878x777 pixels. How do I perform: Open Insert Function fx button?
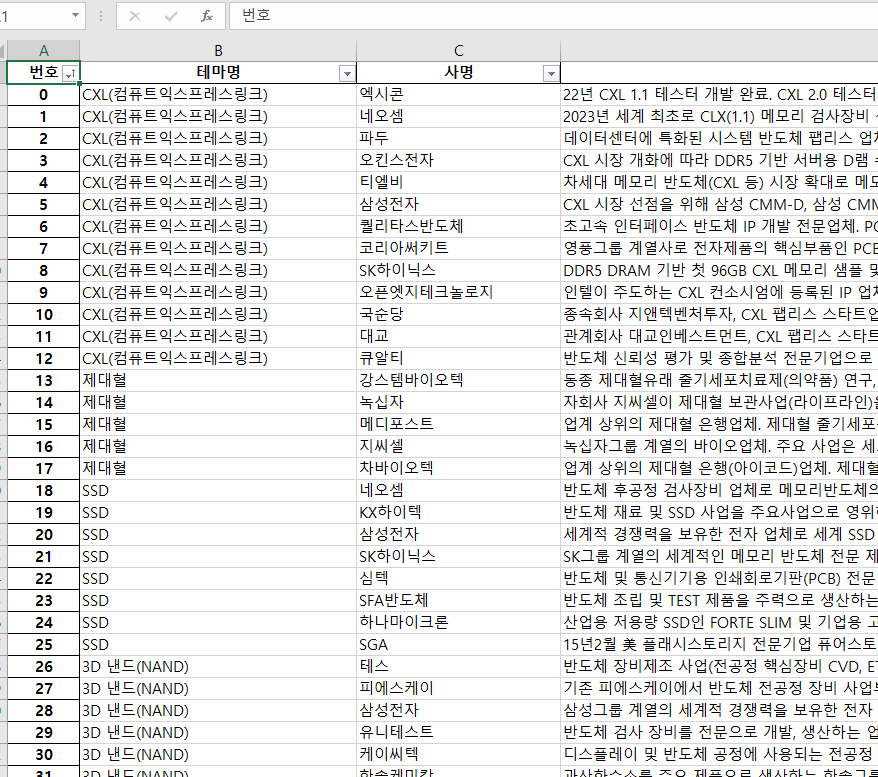pos(207,16)
